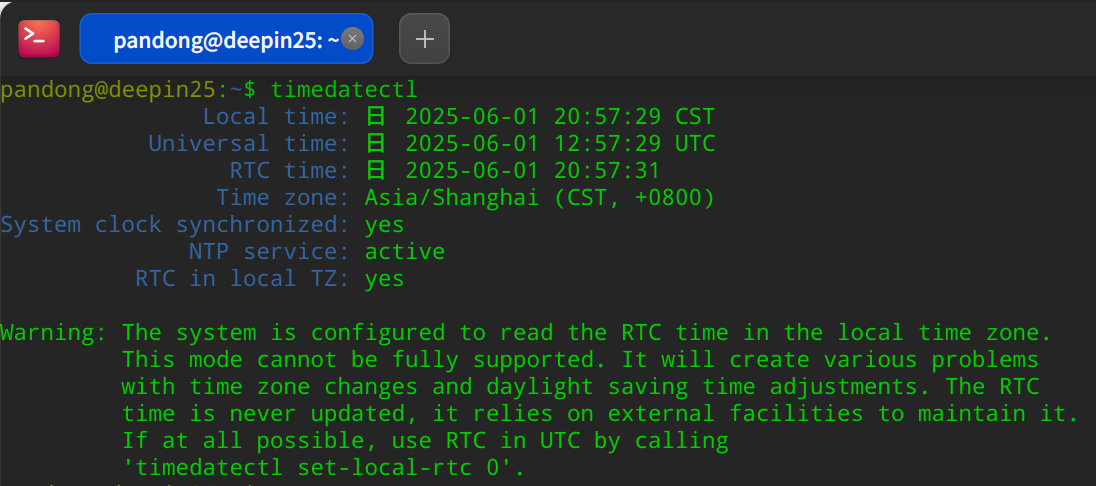Click the pandong@deepin25 prompt text
This screenshot has height=486, width=1096.
[x=109, y=90]
